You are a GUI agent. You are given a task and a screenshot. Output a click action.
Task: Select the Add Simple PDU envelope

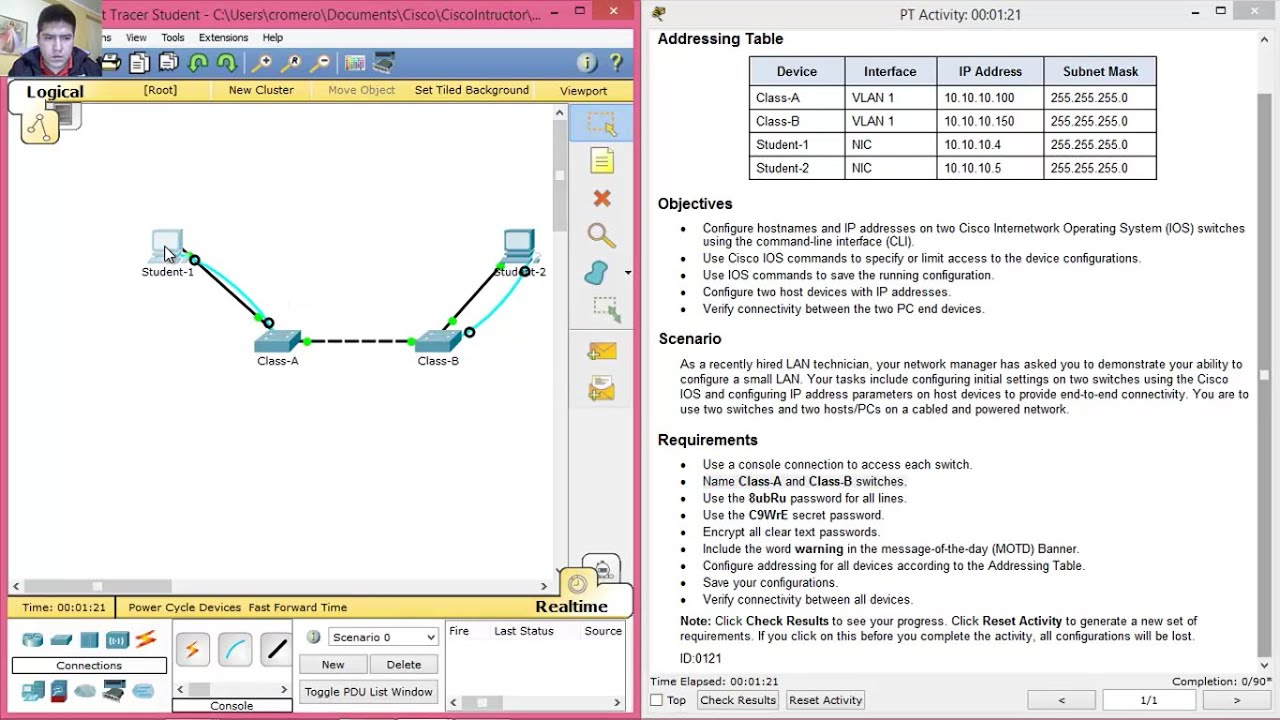pos(601,351)
